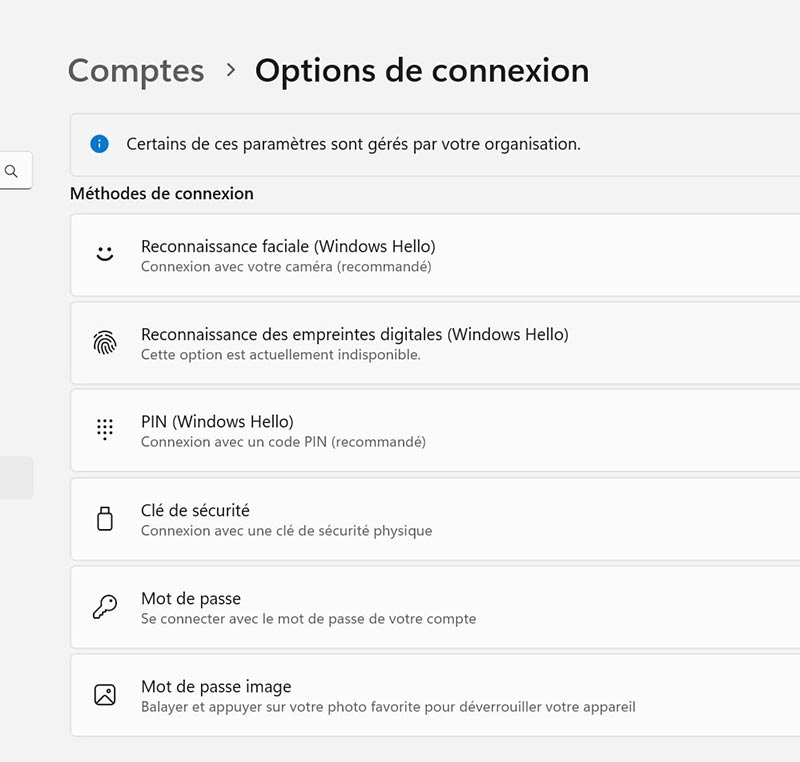This screenshot has width=800, height=762.
Task: Expand the Mot de passe section
Action: 430,607
